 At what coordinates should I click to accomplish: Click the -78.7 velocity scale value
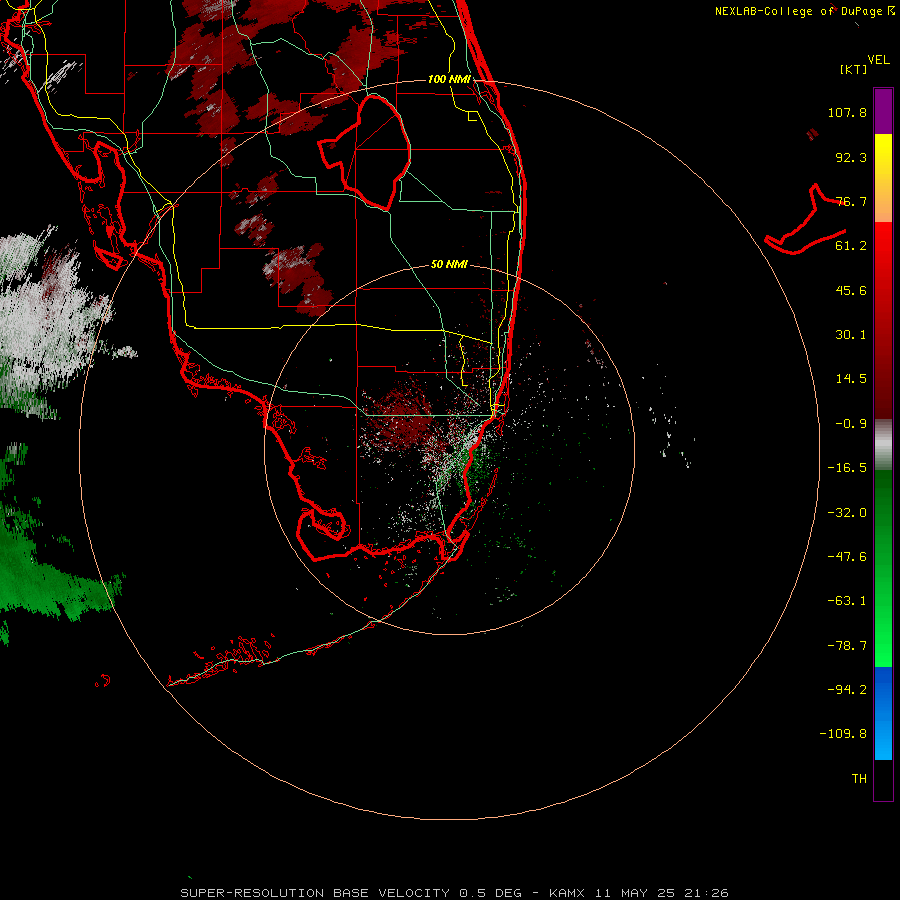pos(847,646)
